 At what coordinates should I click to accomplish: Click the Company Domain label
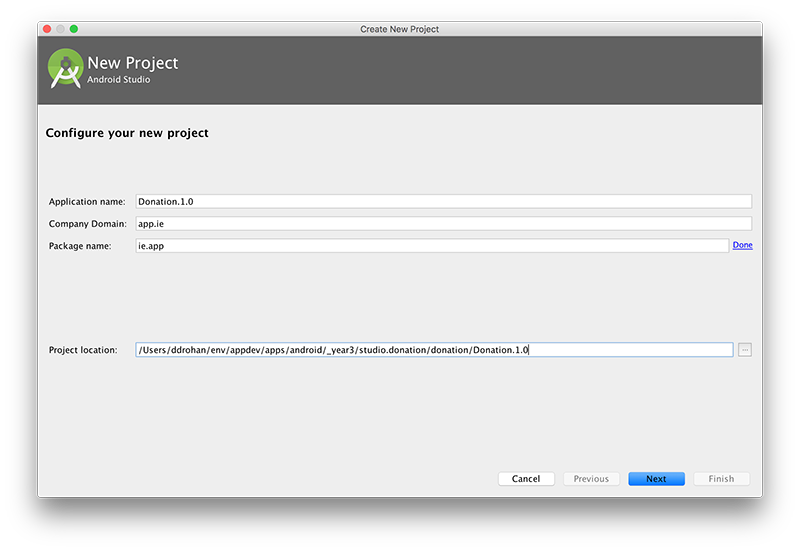coord(87,224)
